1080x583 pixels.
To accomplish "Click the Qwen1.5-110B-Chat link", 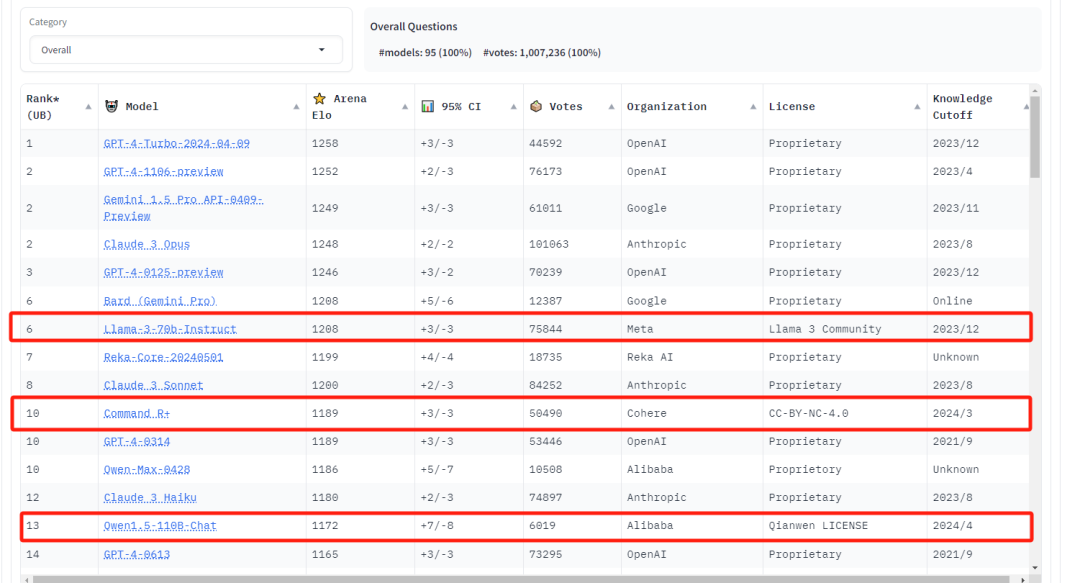I will [x=160, y=526].
